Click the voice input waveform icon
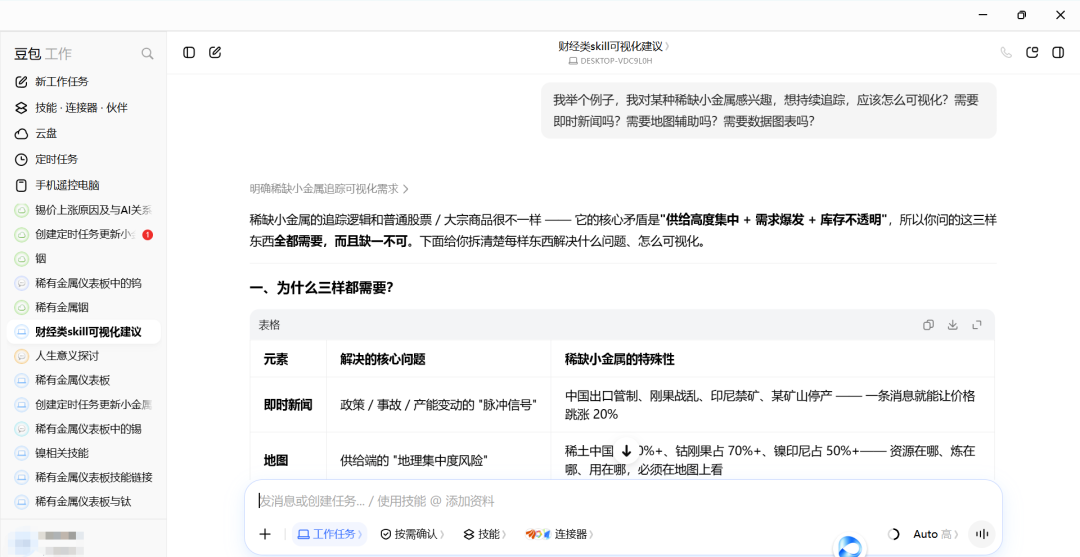 click(982, 534)
